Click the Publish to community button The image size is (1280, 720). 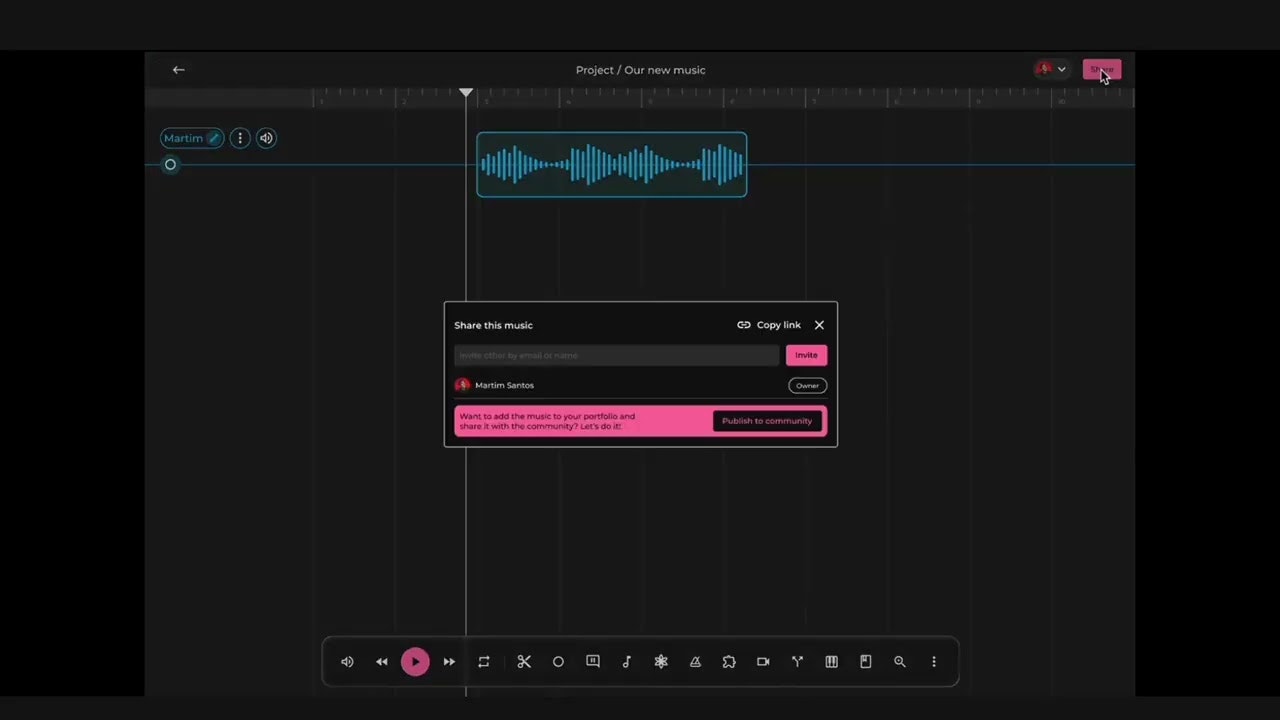pos(767,421)
